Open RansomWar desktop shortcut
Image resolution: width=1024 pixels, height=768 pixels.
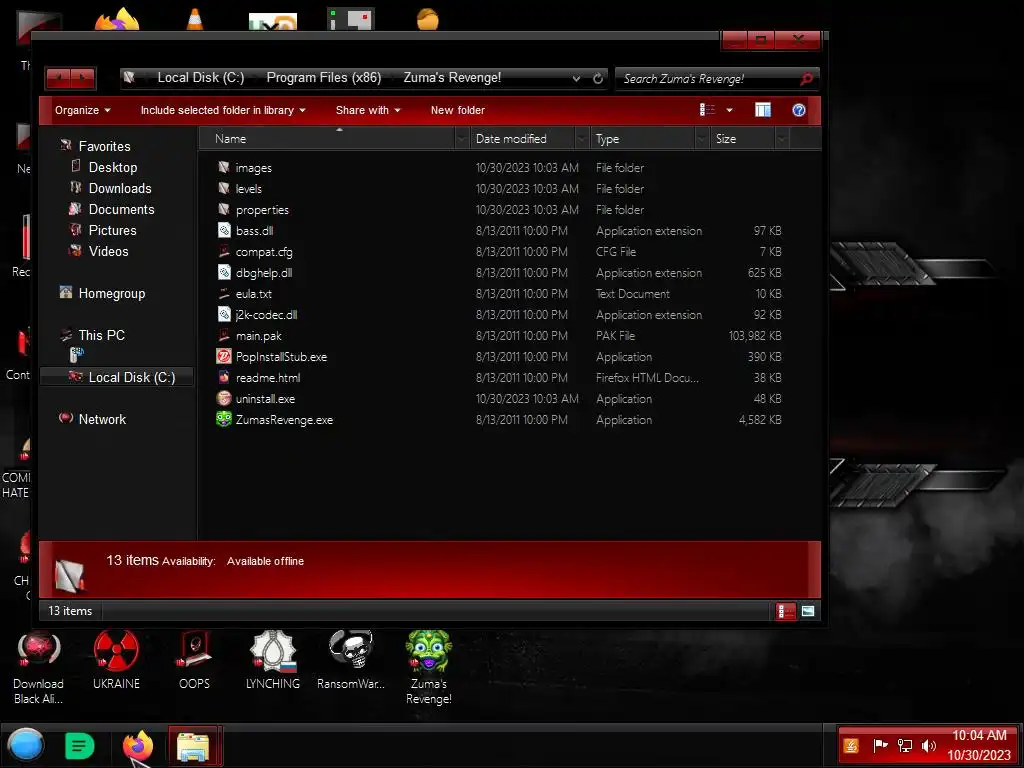tap(351, 660)
